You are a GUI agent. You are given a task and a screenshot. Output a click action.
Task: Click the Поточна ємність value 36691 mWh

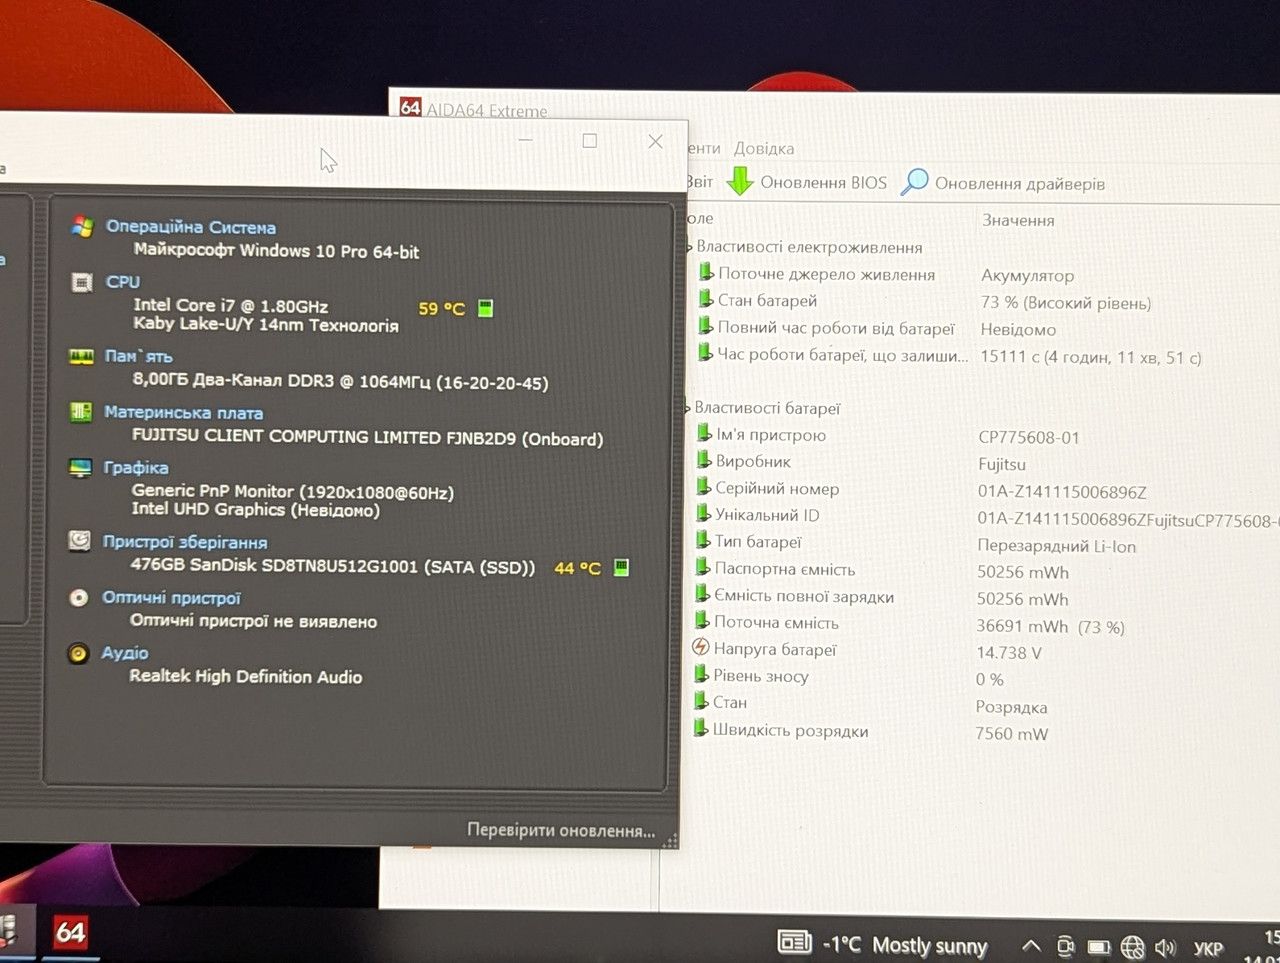point(1022,627)
